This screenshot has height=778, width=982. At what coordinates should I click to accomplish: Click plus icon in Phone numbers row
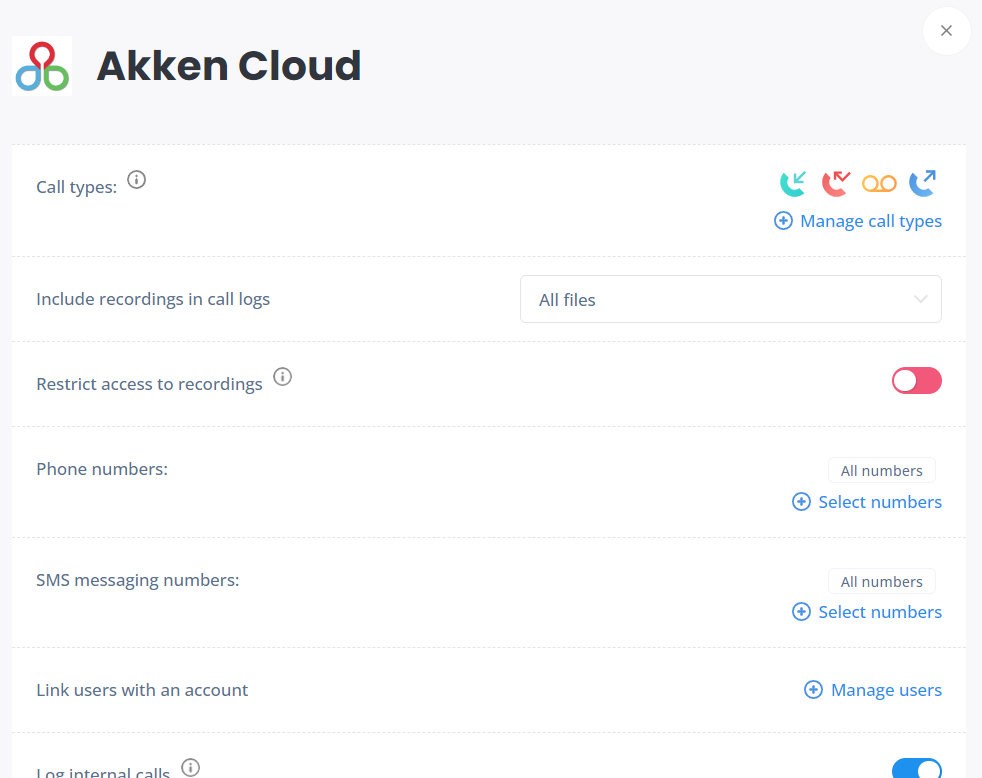click(801, 501)
